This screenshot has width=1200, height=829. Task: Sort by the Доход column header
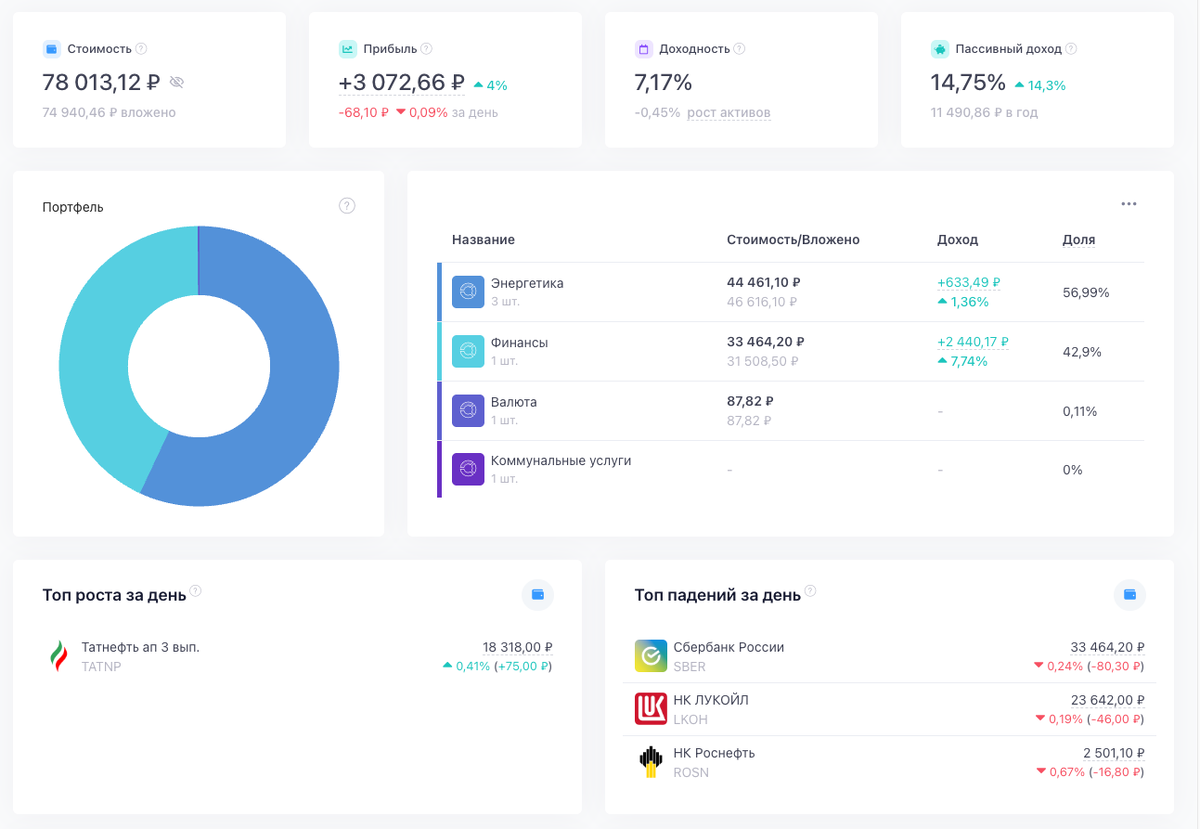957,240
